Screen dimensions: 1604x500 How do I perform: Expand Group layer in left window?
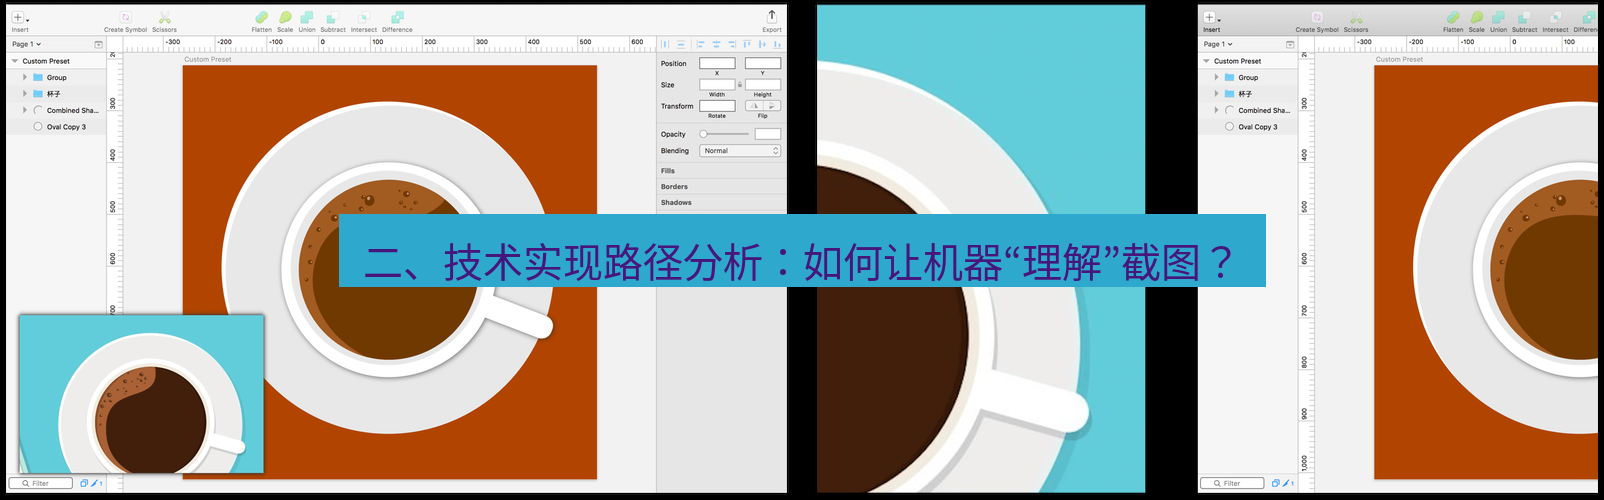coord(25,77)
